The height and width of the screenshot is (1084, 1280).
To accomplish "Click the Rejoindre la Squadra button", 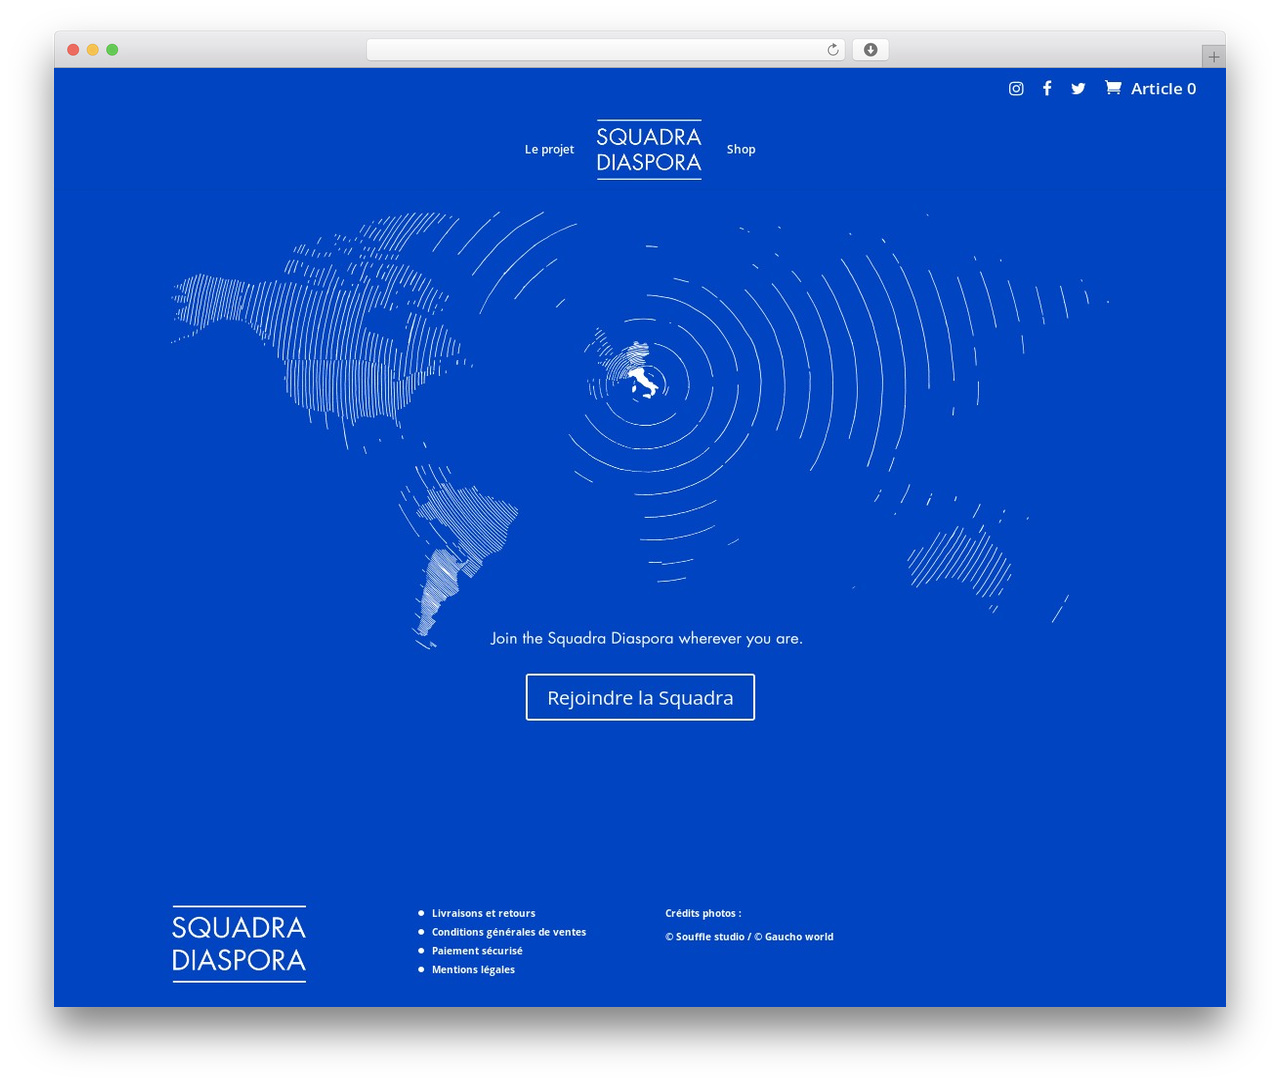I will (x=640, y=697).
